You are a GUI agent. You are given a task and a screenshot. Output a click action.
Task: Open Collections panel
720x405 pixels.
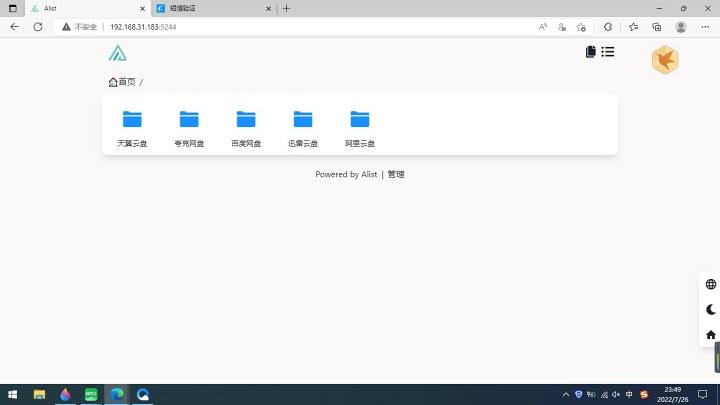tap(657, 27)
